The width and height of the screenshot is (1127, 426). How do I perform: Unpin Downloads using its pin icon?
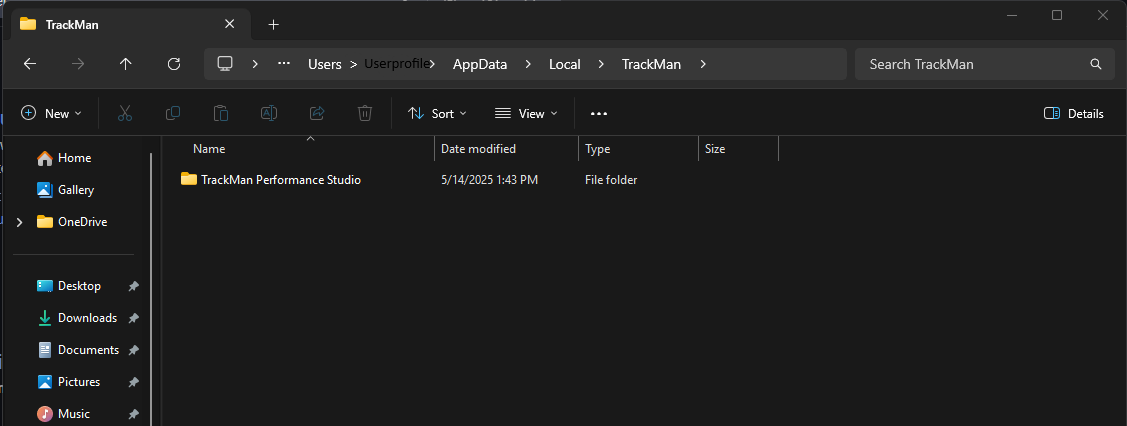tap(133, 318)
